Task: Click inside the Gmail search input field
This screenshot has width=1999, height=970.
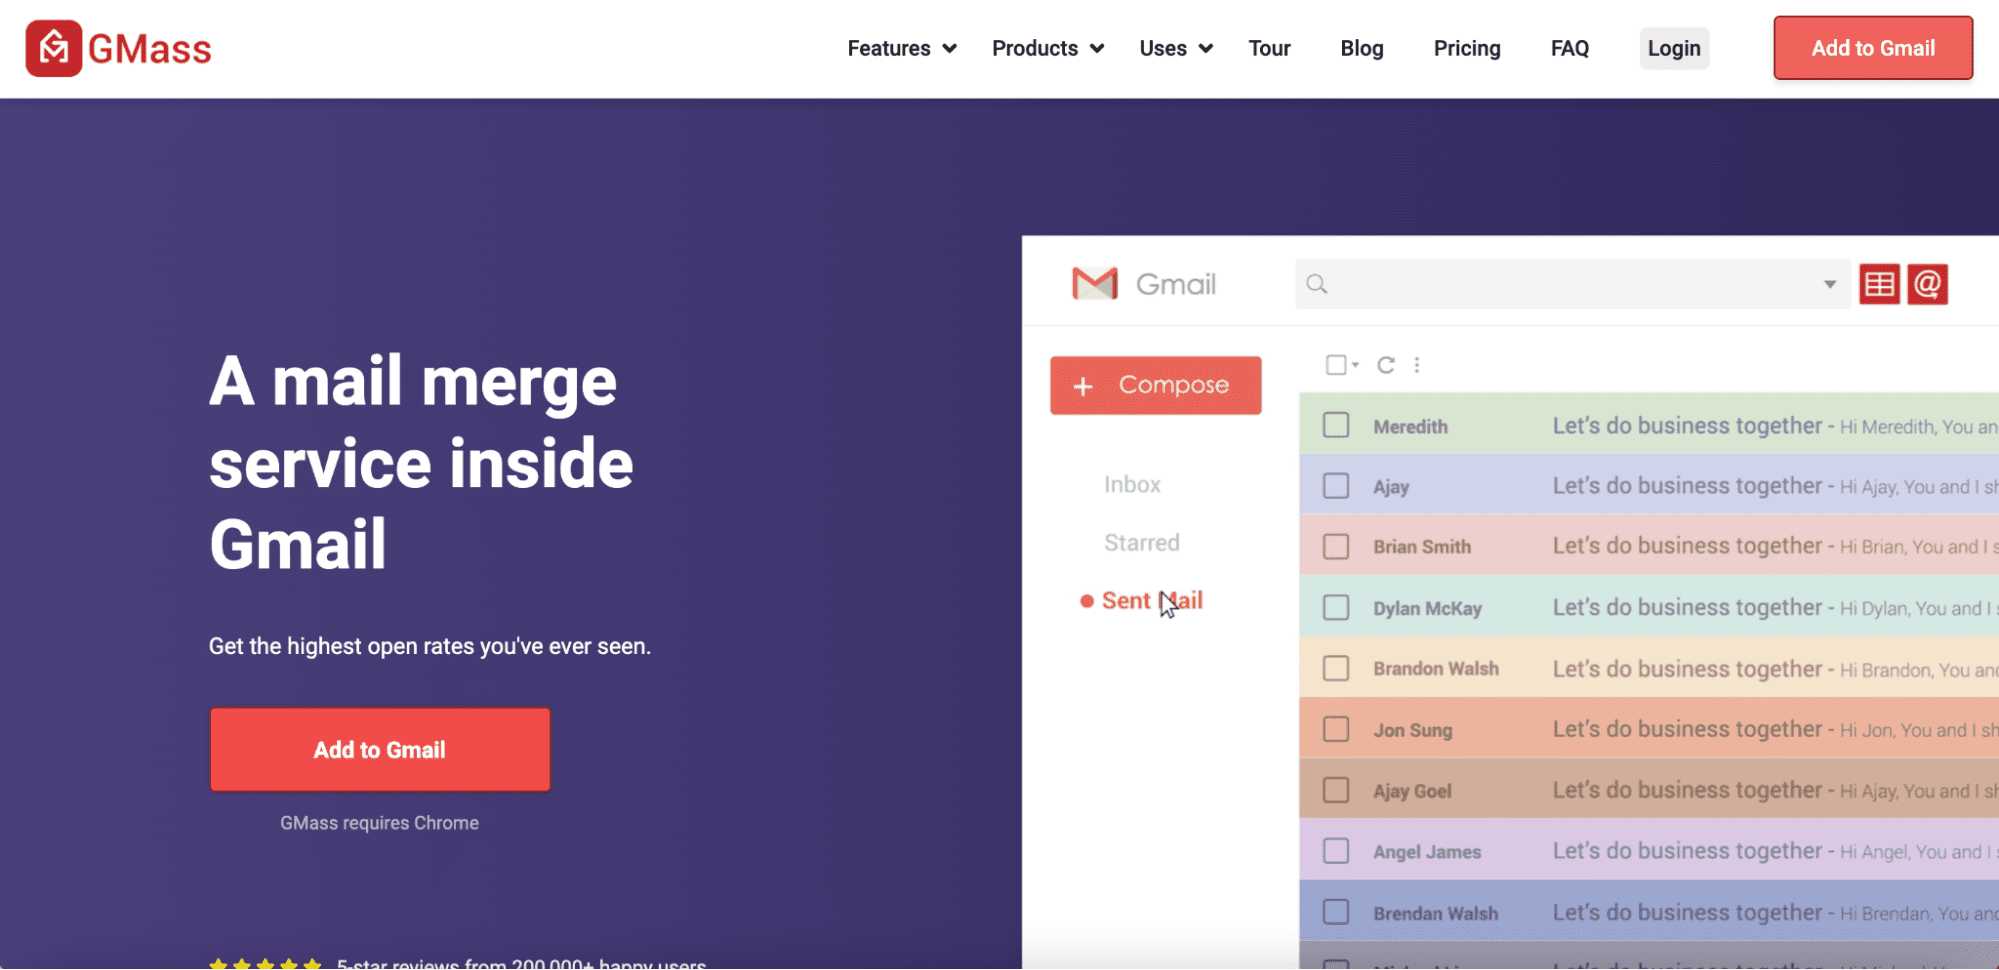Action: (x=1570, y=284)
